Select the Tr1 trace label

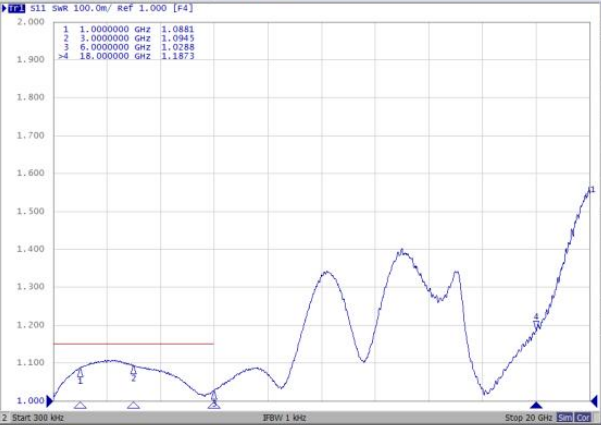click(x=14, y=7)
